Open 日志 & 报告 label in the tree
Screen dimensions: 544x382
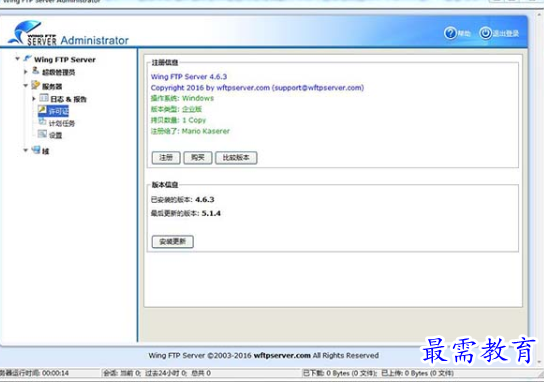(x=68, y=99)
